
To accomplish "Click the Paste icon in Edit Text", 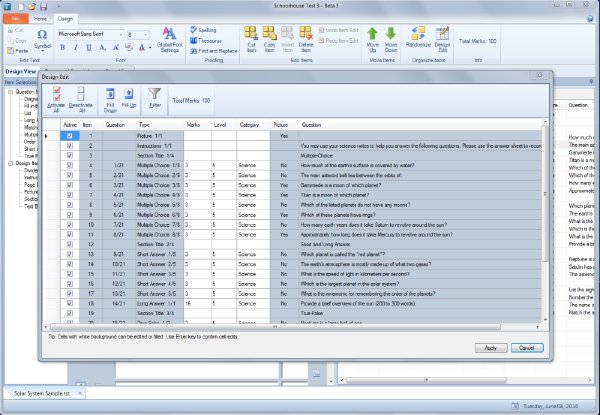I will click(x=11, y=50).
